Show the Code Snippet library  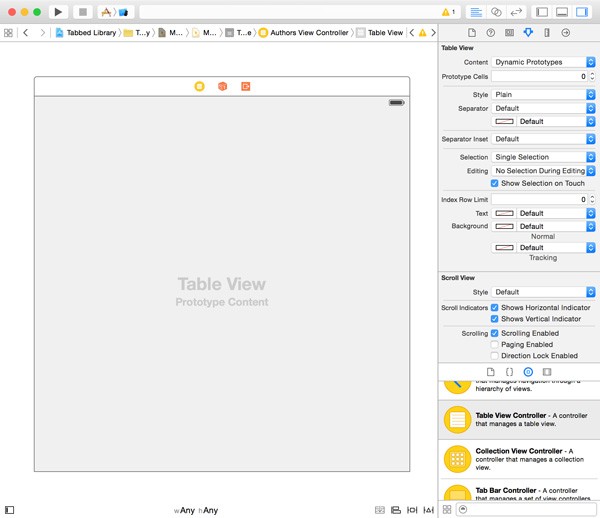509,372
